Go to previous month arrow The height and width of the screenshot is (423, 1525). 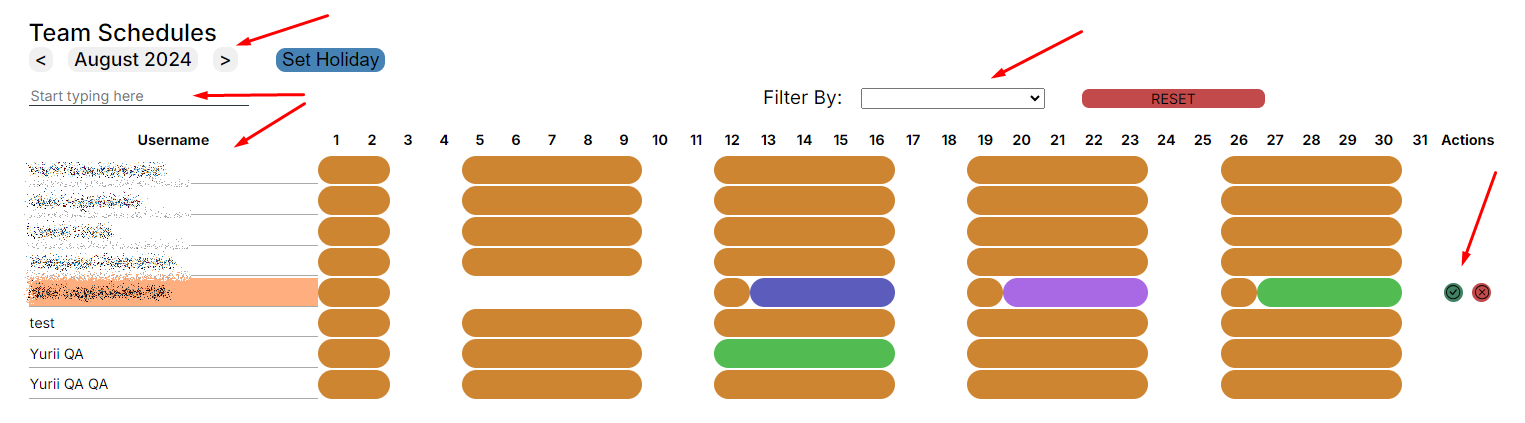(x=41, y=60)
